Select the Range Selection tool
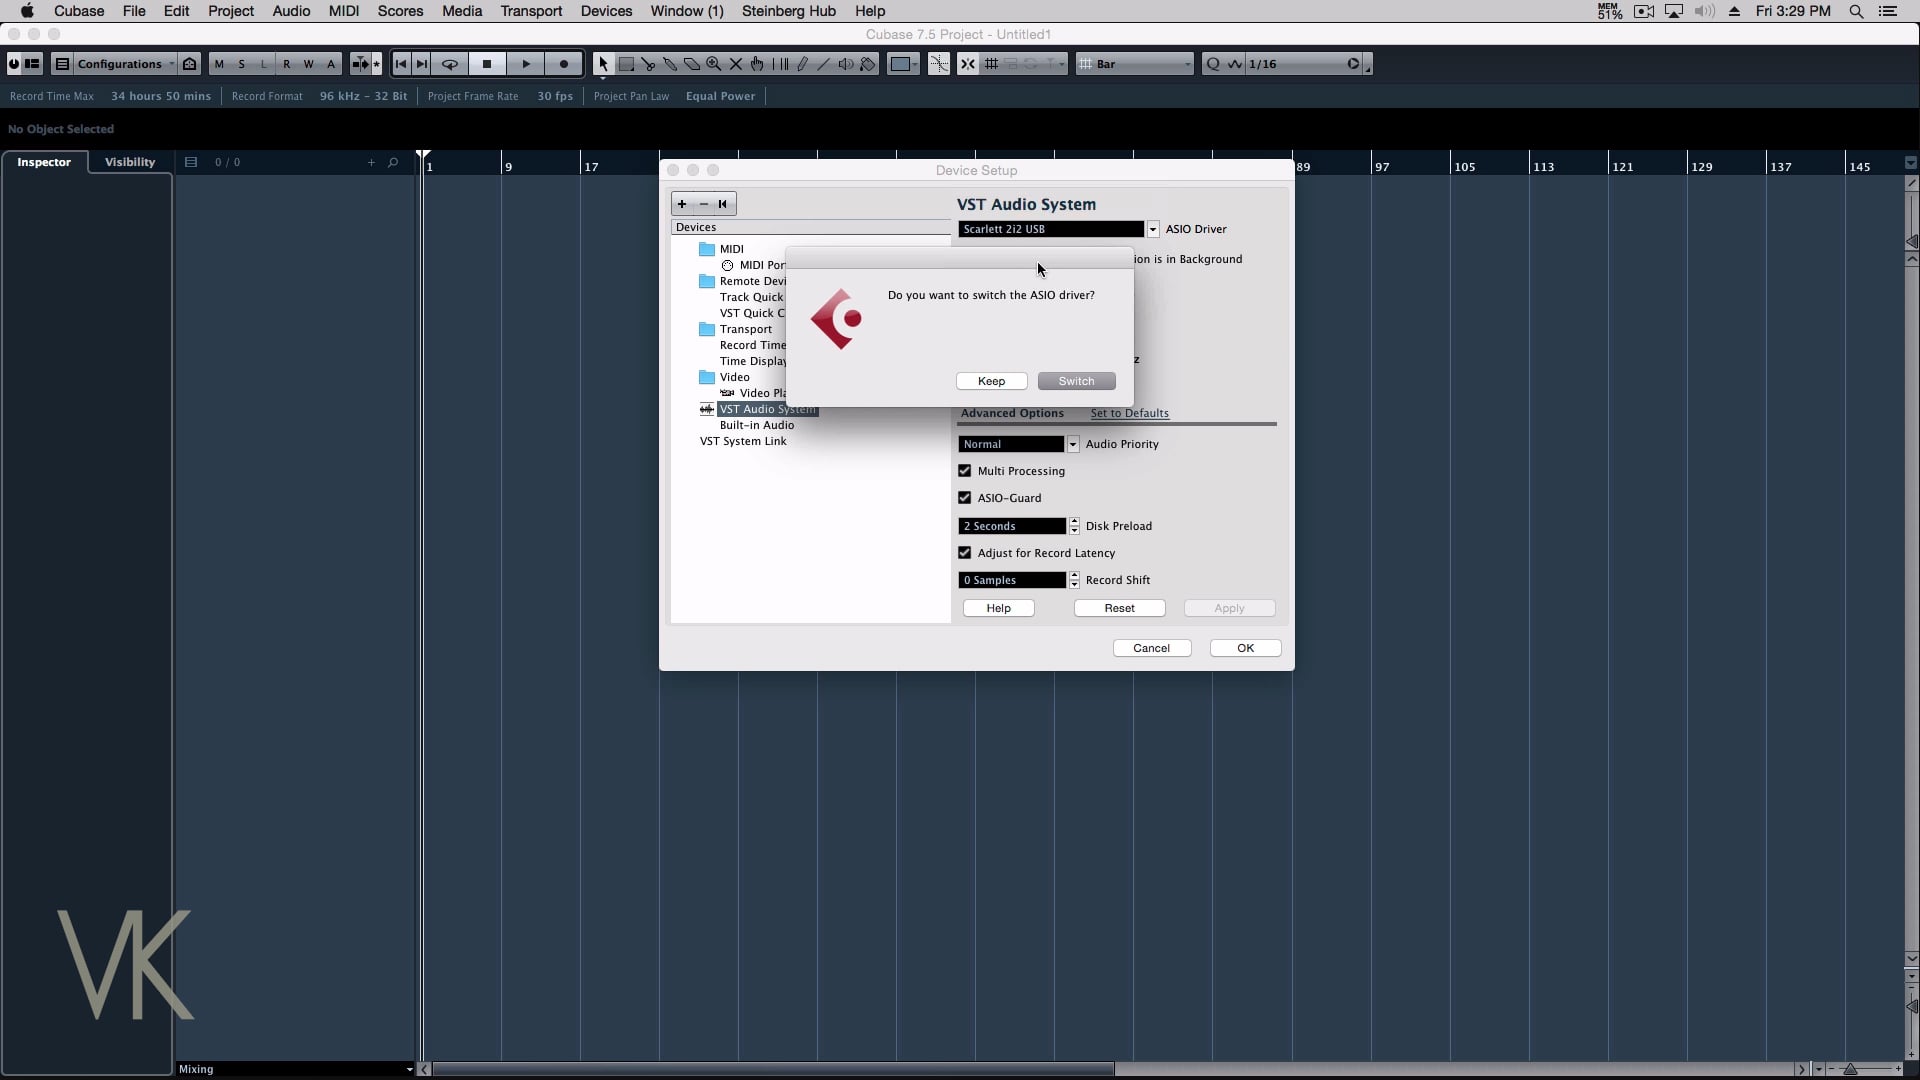 (x=626, y=64)
